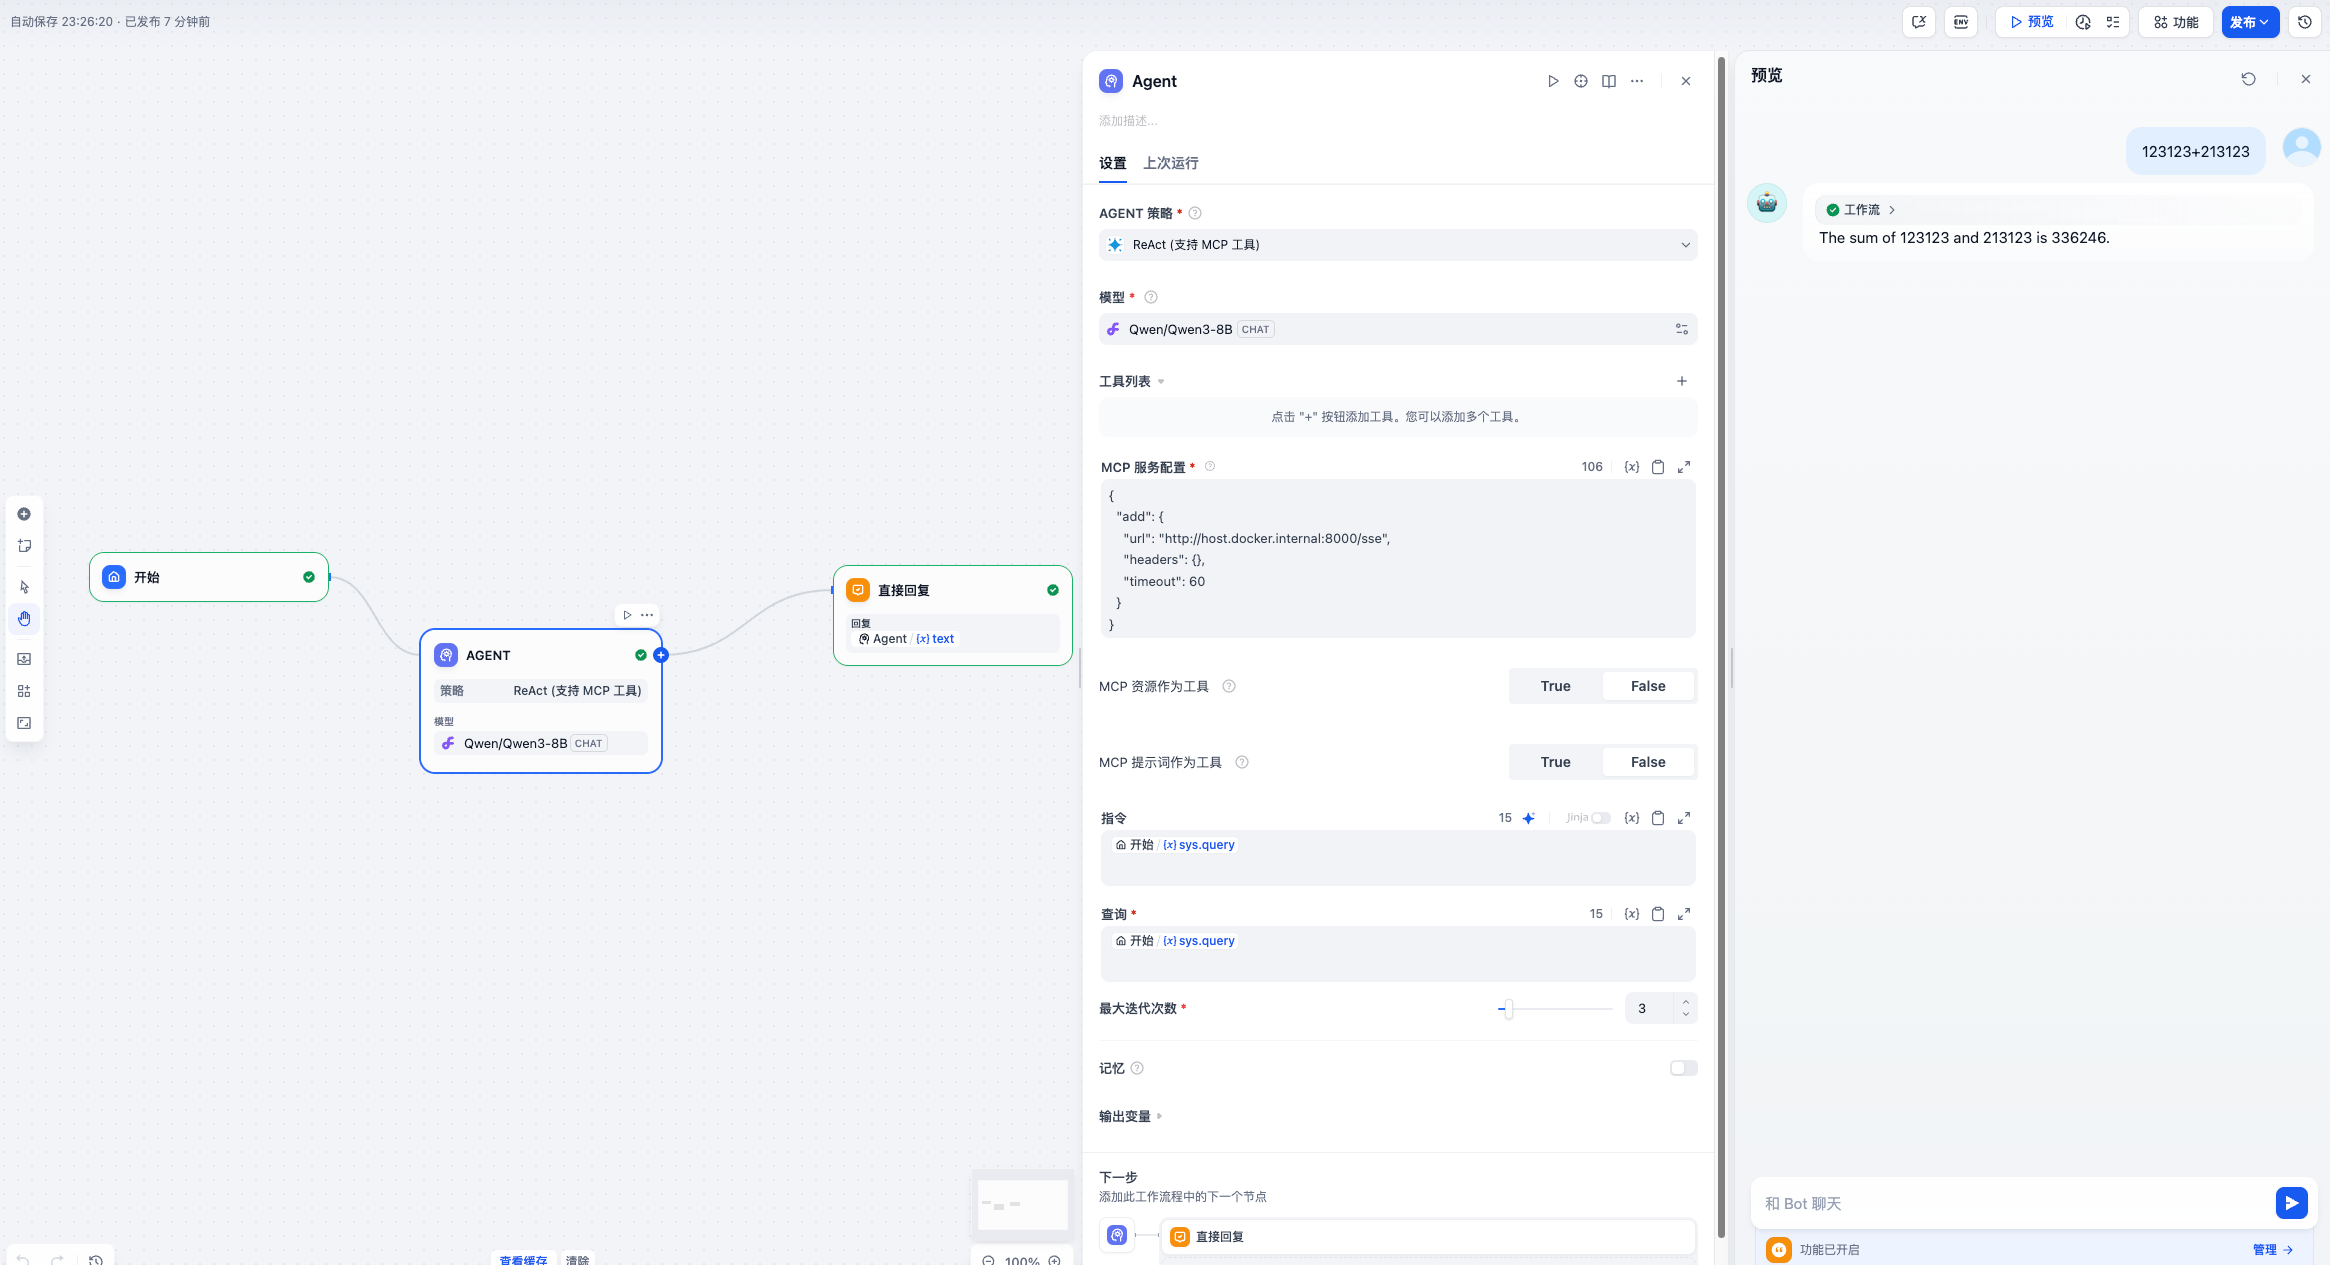This screenshot has height=1265, width=2330.
Task: Select the pointer mode tool
Action: tap(24, 587)
